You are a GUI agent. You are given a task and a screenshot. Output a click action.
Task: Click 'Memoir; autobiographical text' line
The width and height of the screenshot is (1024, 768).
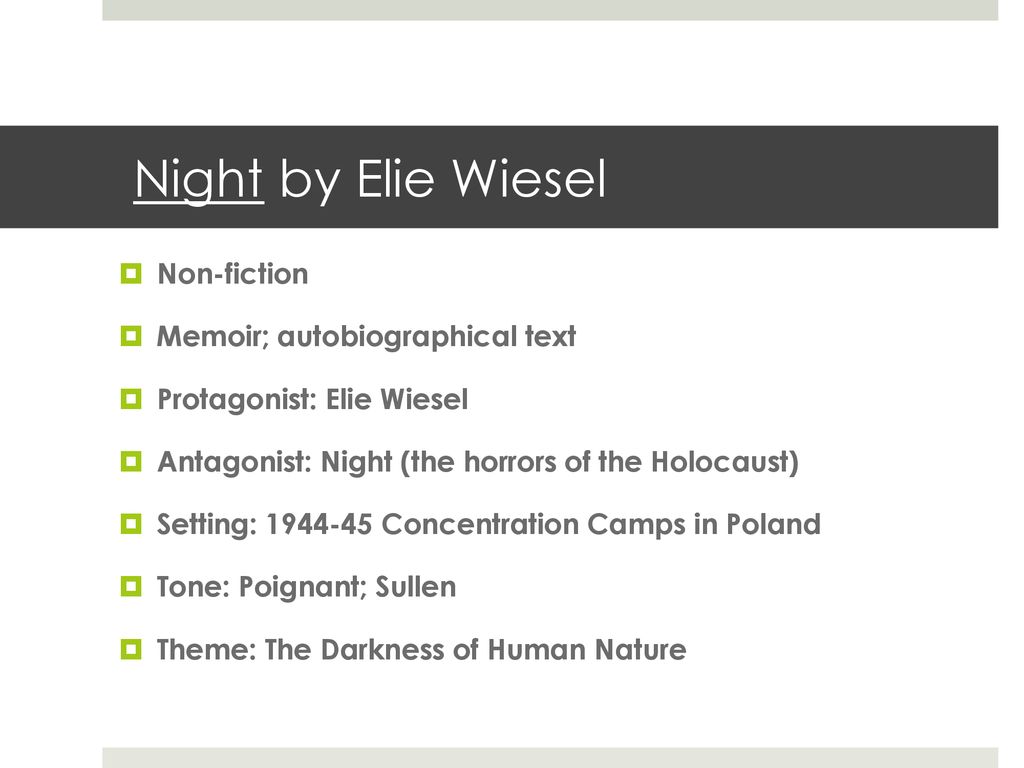pyautogui.click(x=366, y=337)
